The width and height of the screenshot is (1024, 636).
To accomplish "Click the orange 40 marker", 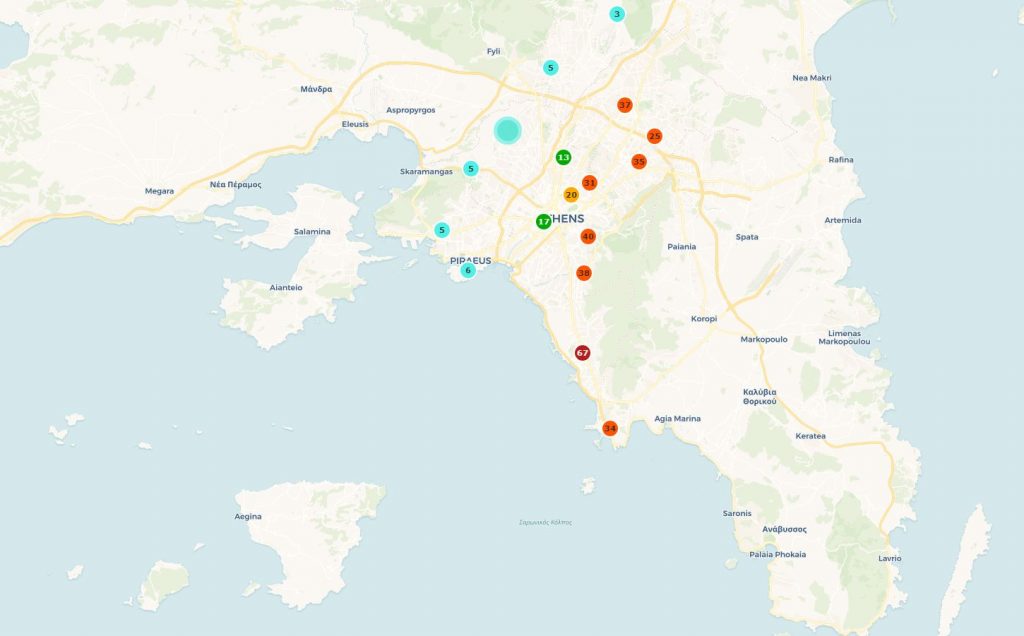I will (x=588, y=237).
